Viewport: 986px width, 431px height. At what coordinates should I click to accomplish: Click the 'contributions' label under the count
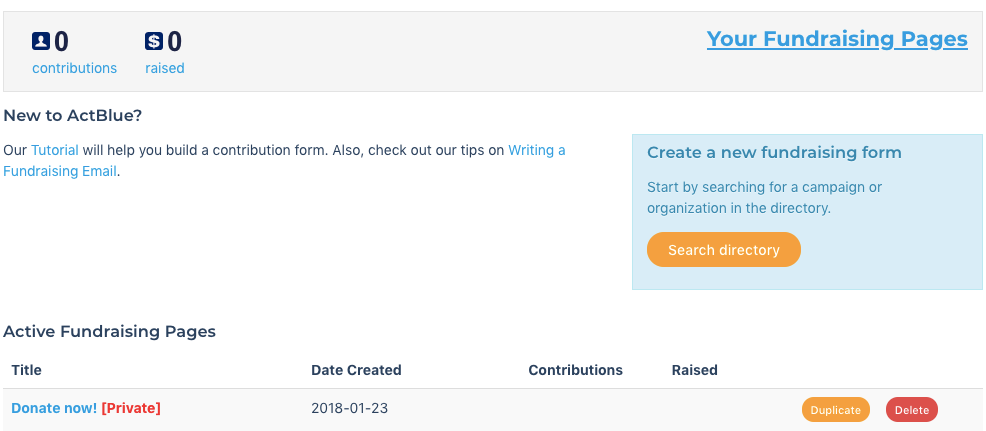click(74, 68)
